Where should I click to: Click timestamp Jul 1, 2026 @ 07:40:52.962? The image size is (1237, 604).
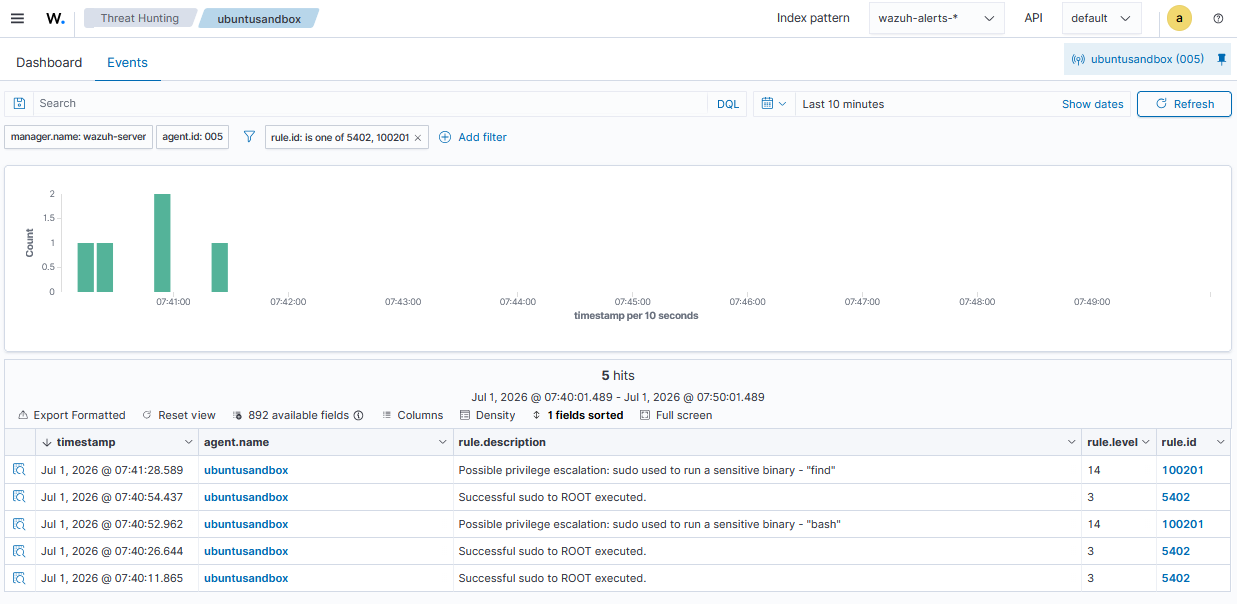(112, 524)
